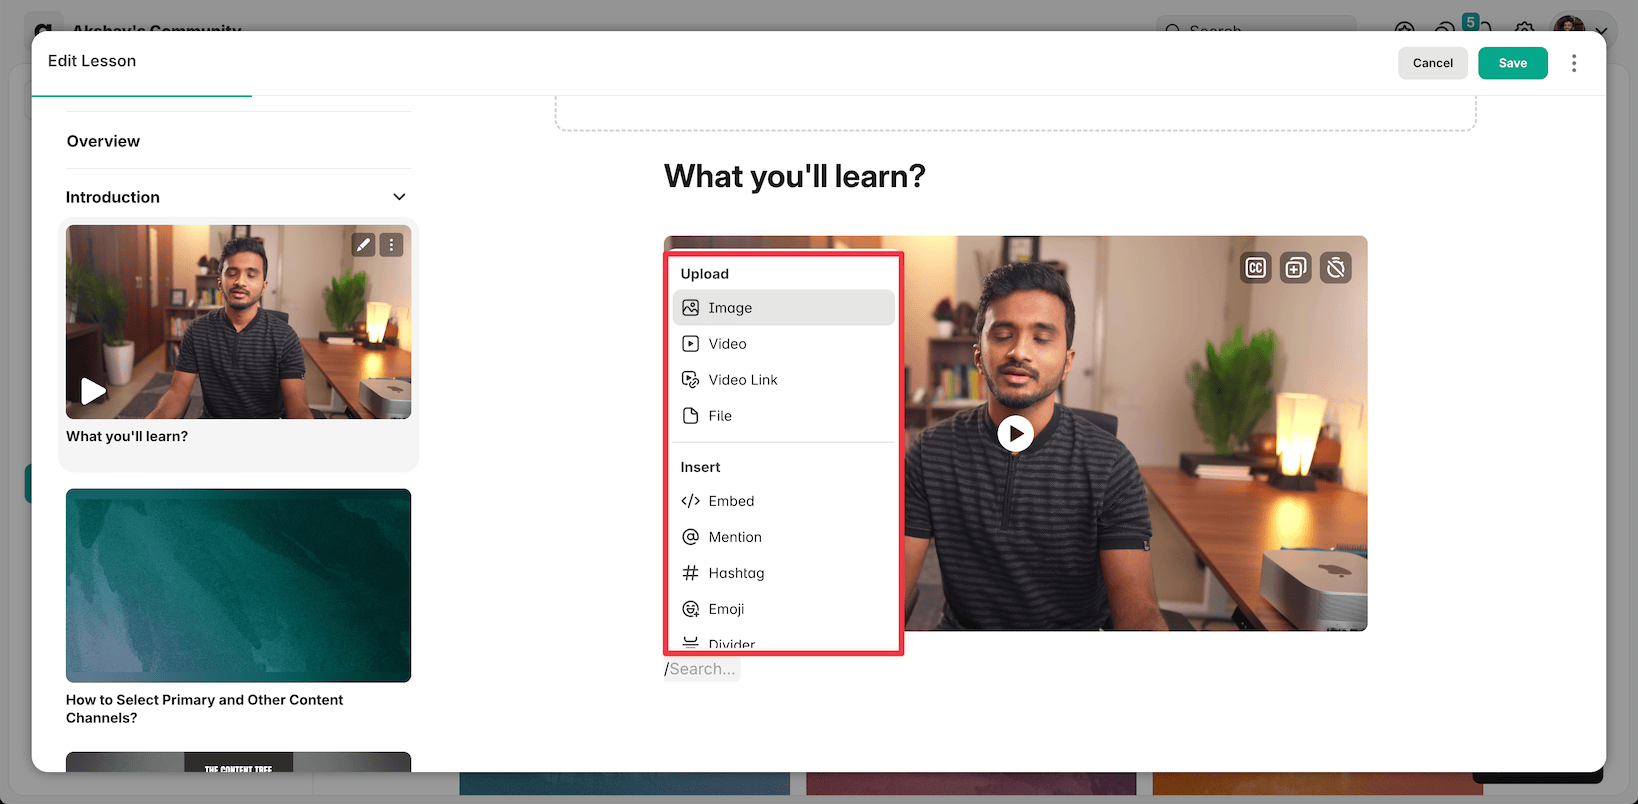The height and width of the screenshot is (804, 1638).
Task: Insert a Mention
Action: click(x=735, y=537)
